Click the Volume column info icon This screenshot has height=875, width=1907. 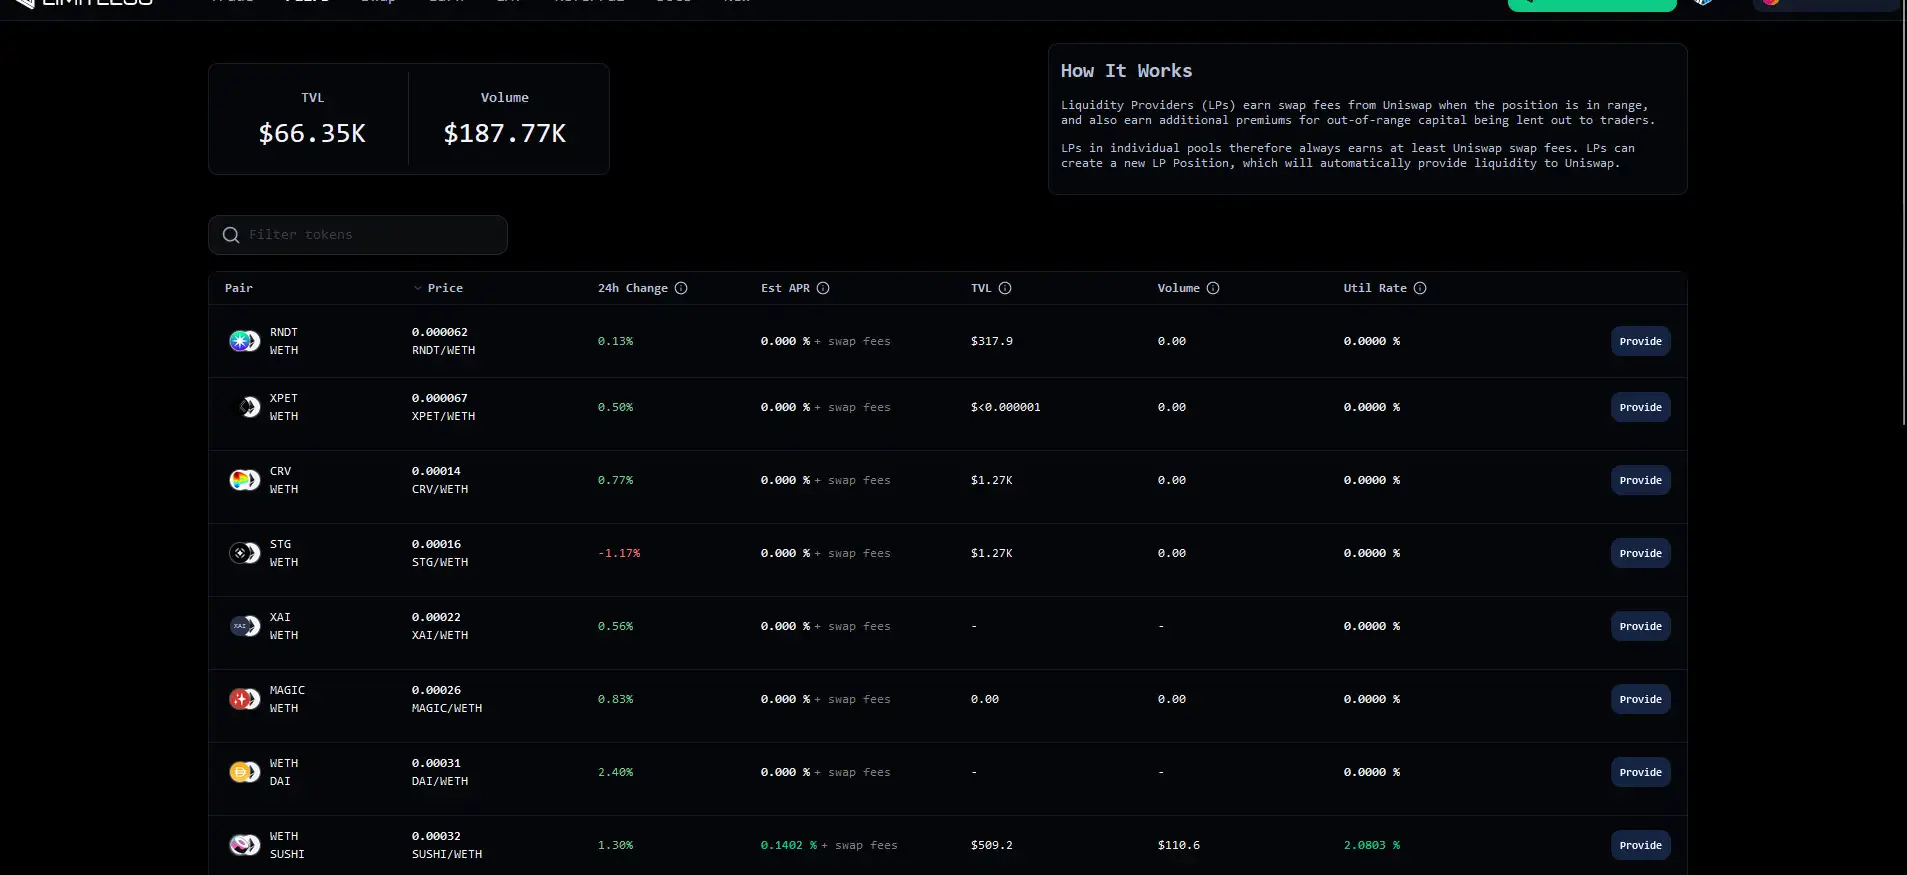[1213, 288]
